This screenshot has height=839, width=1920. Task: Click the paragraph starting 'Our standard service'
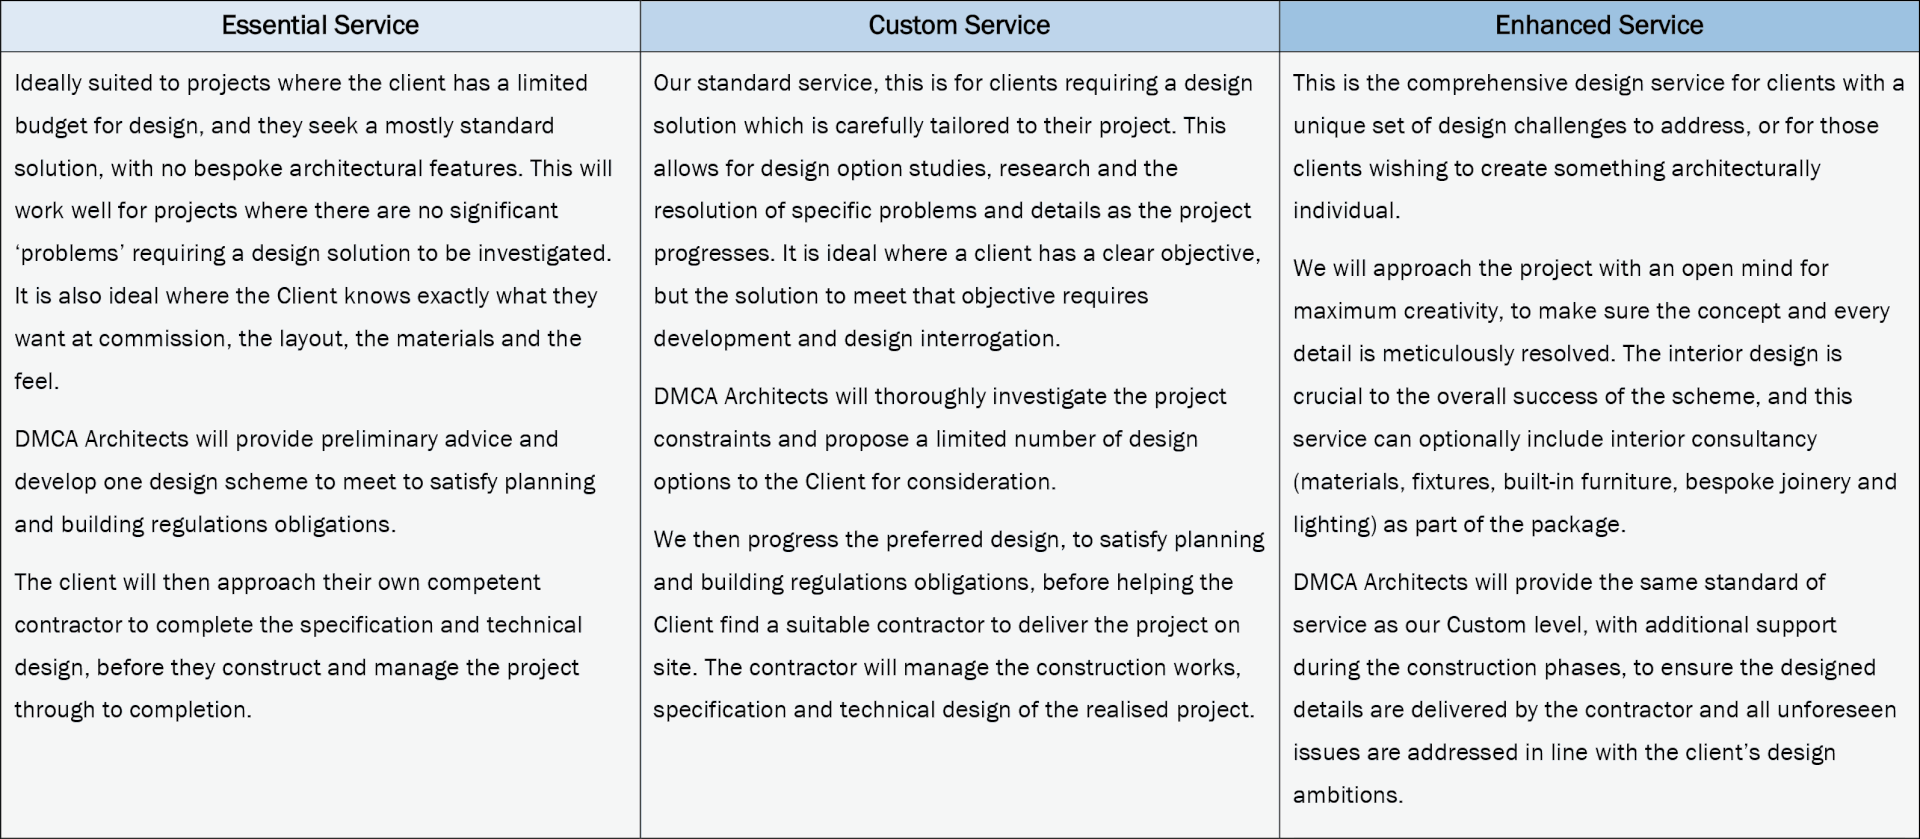957,210
